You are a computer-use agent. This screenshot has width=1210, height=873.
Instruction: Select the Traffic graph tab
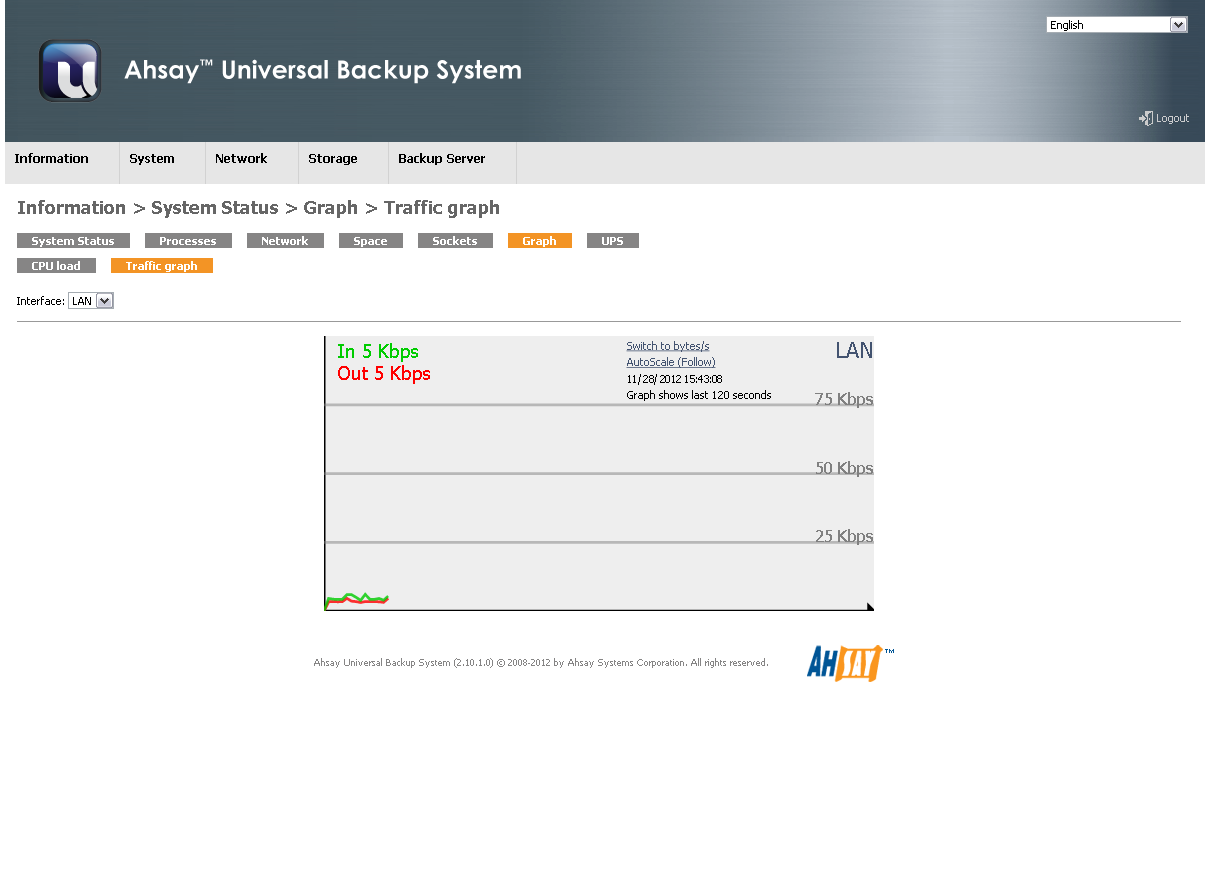[x=162, y=266]
